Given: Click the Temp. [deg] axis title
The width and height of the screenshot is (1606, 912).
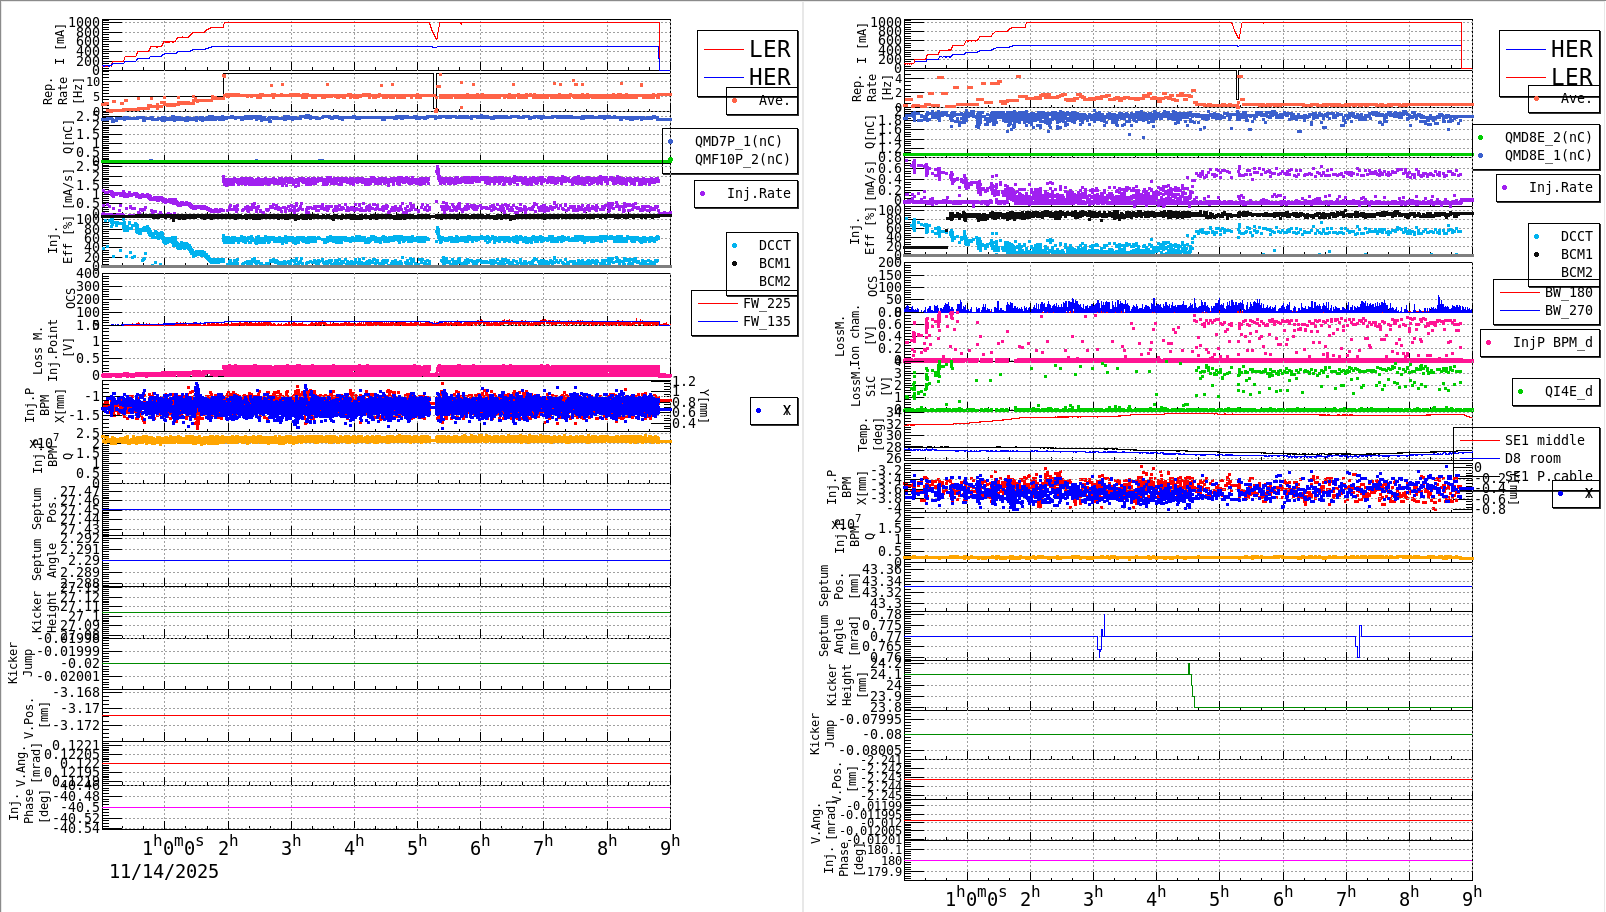Looking at the screenshot, I should pos(870,435).
